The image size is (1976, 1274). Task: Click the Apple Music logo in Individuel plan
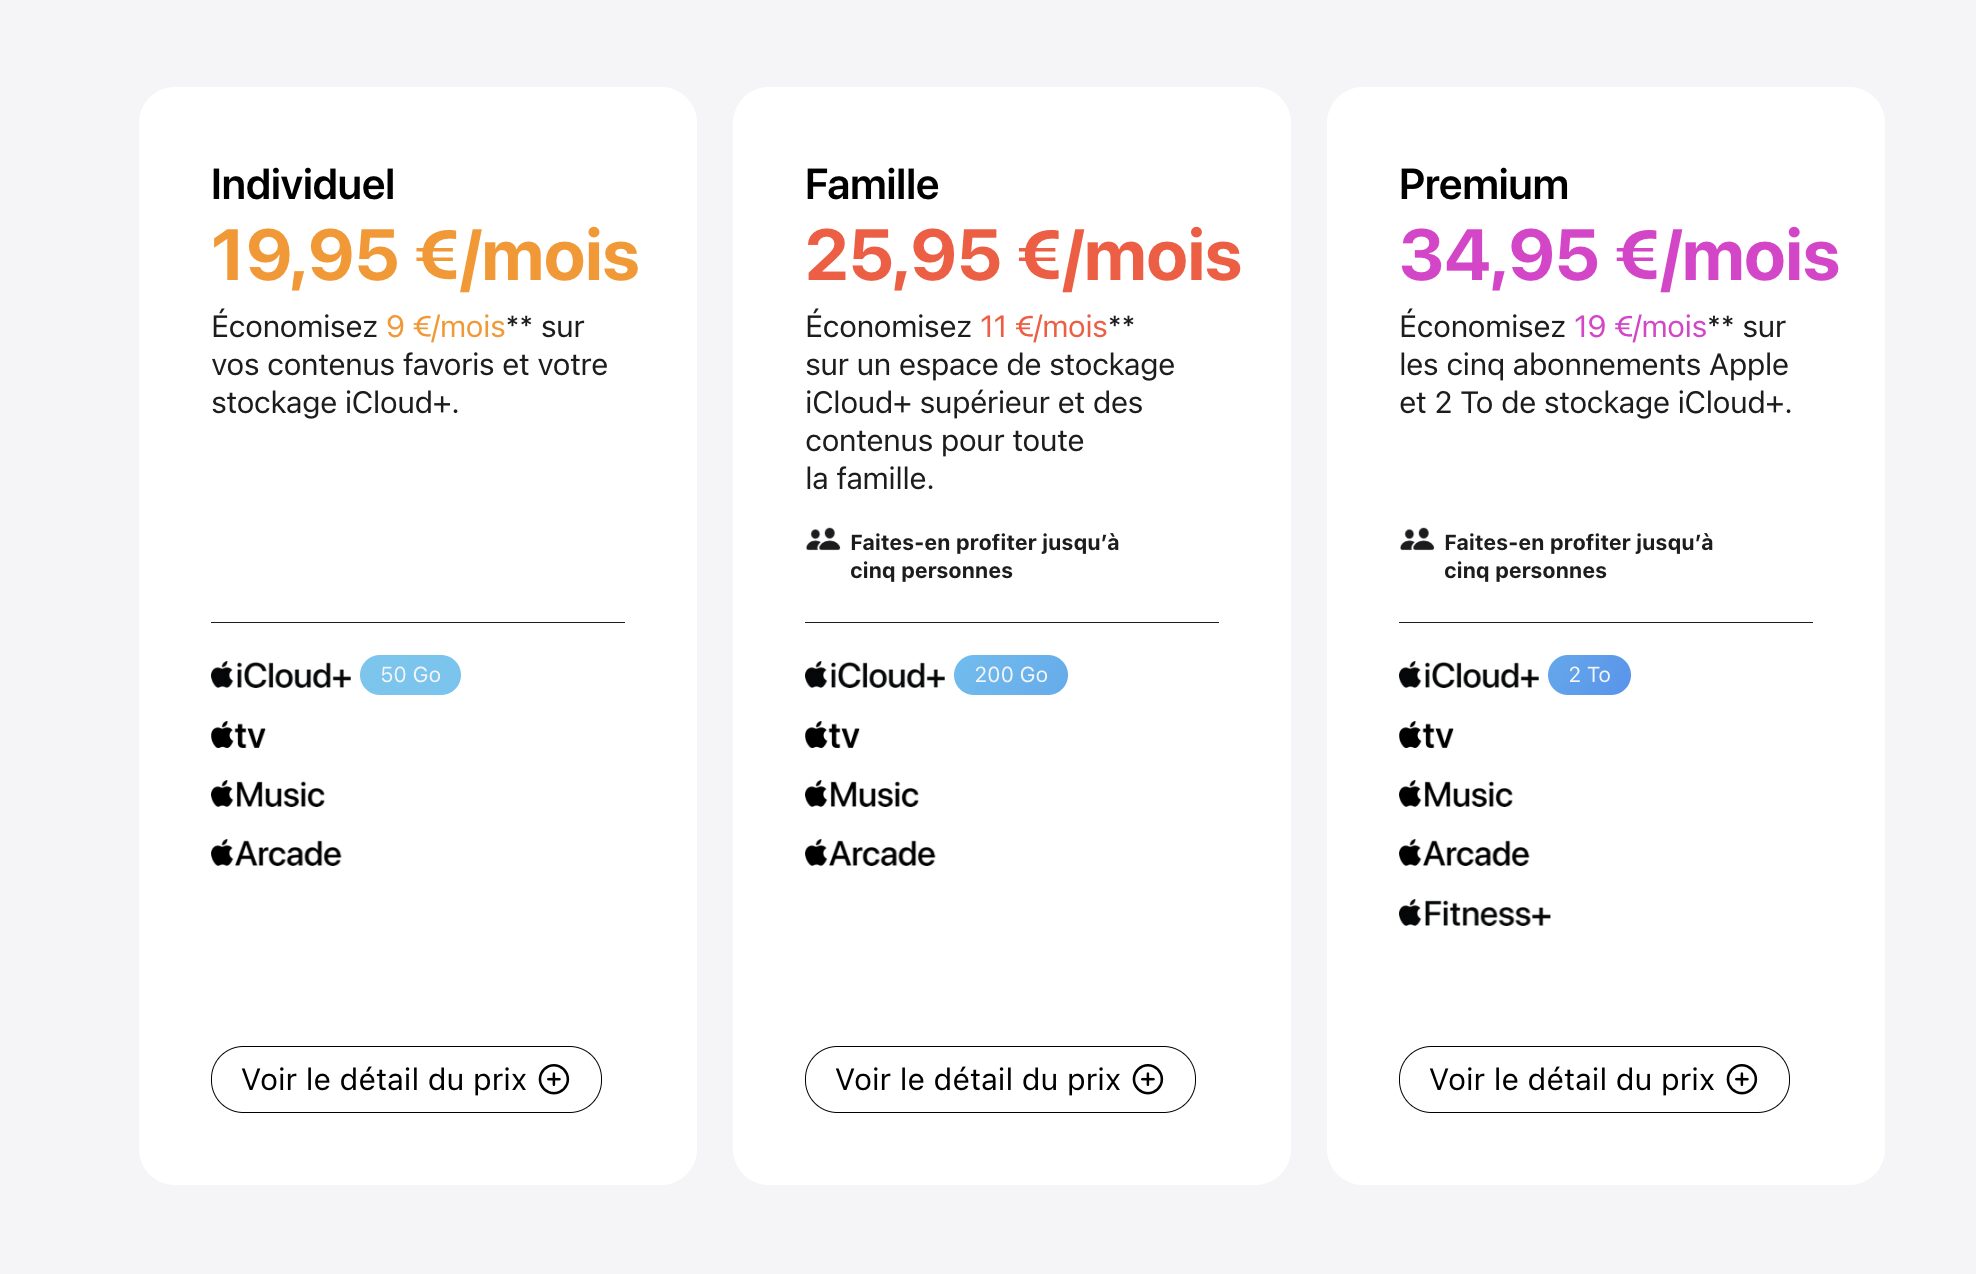coord(268,795)
